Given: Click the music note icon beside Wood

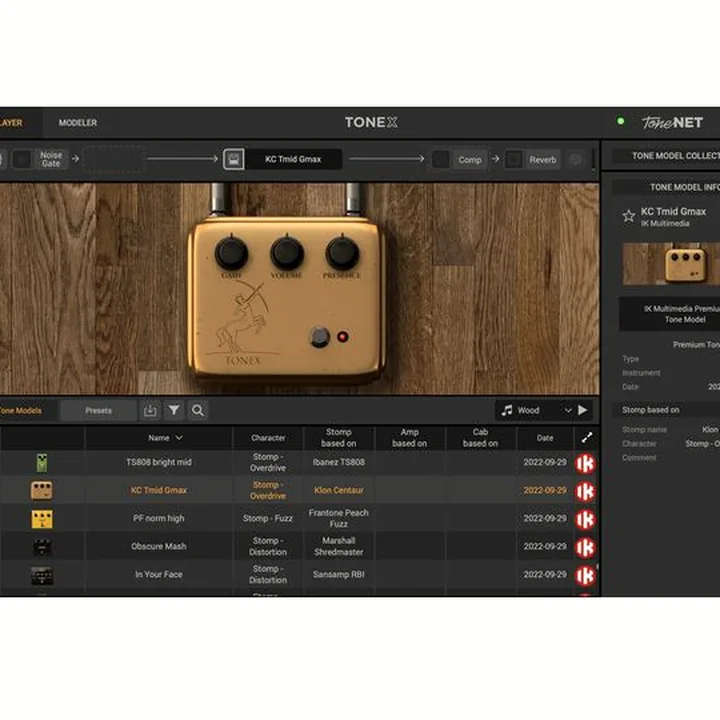Looking at the screenshot, I should pyautogui.click(x=507, y=411).
